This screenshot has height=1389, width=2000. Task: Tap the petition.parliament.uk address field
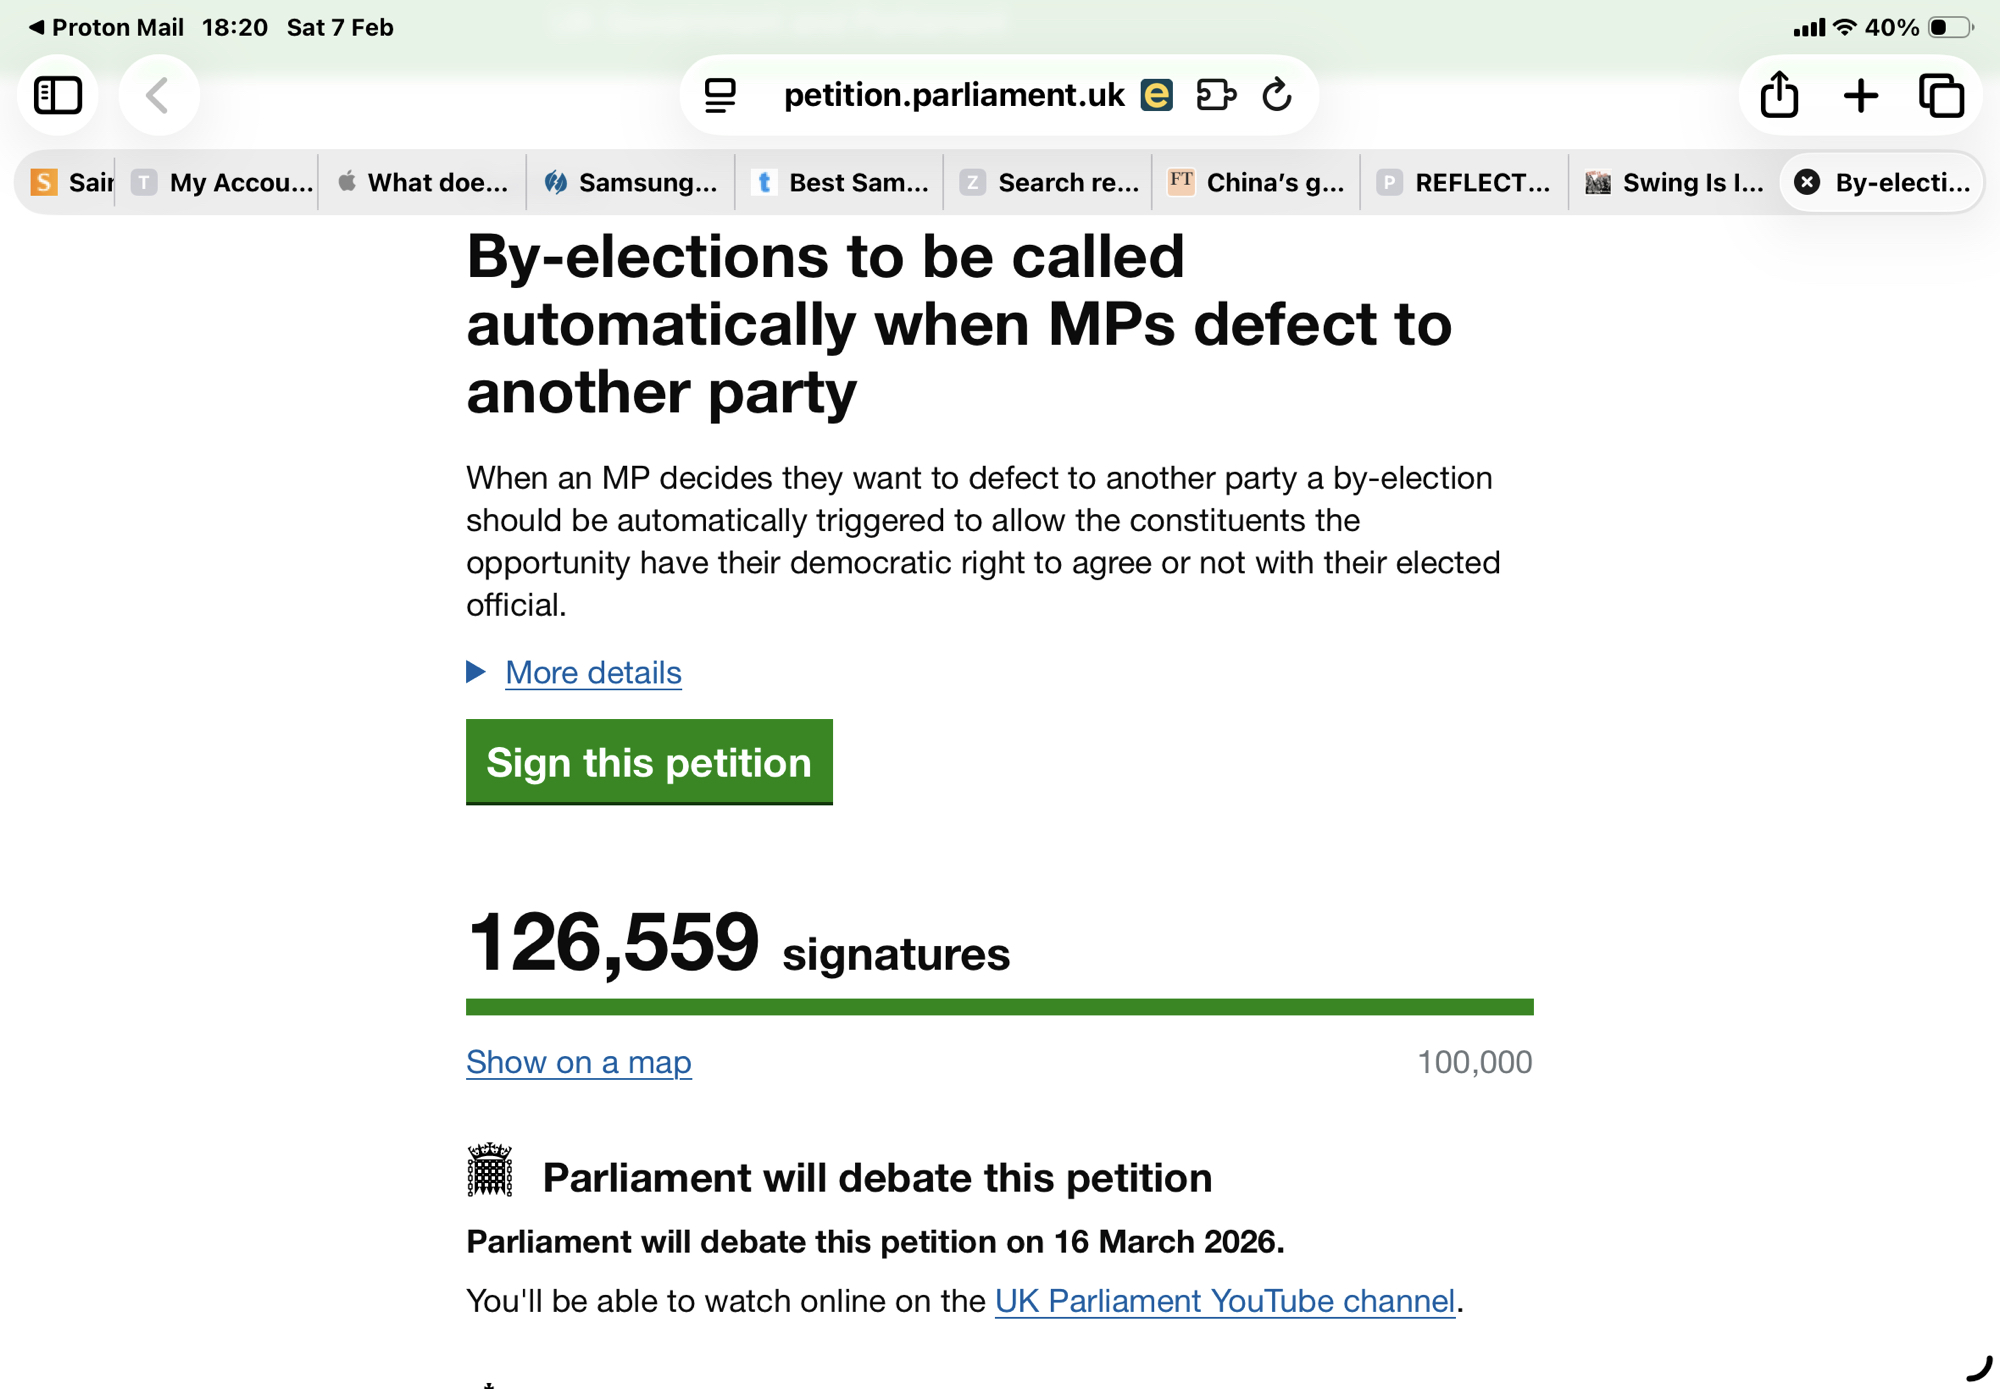click(x=954, y=96)
